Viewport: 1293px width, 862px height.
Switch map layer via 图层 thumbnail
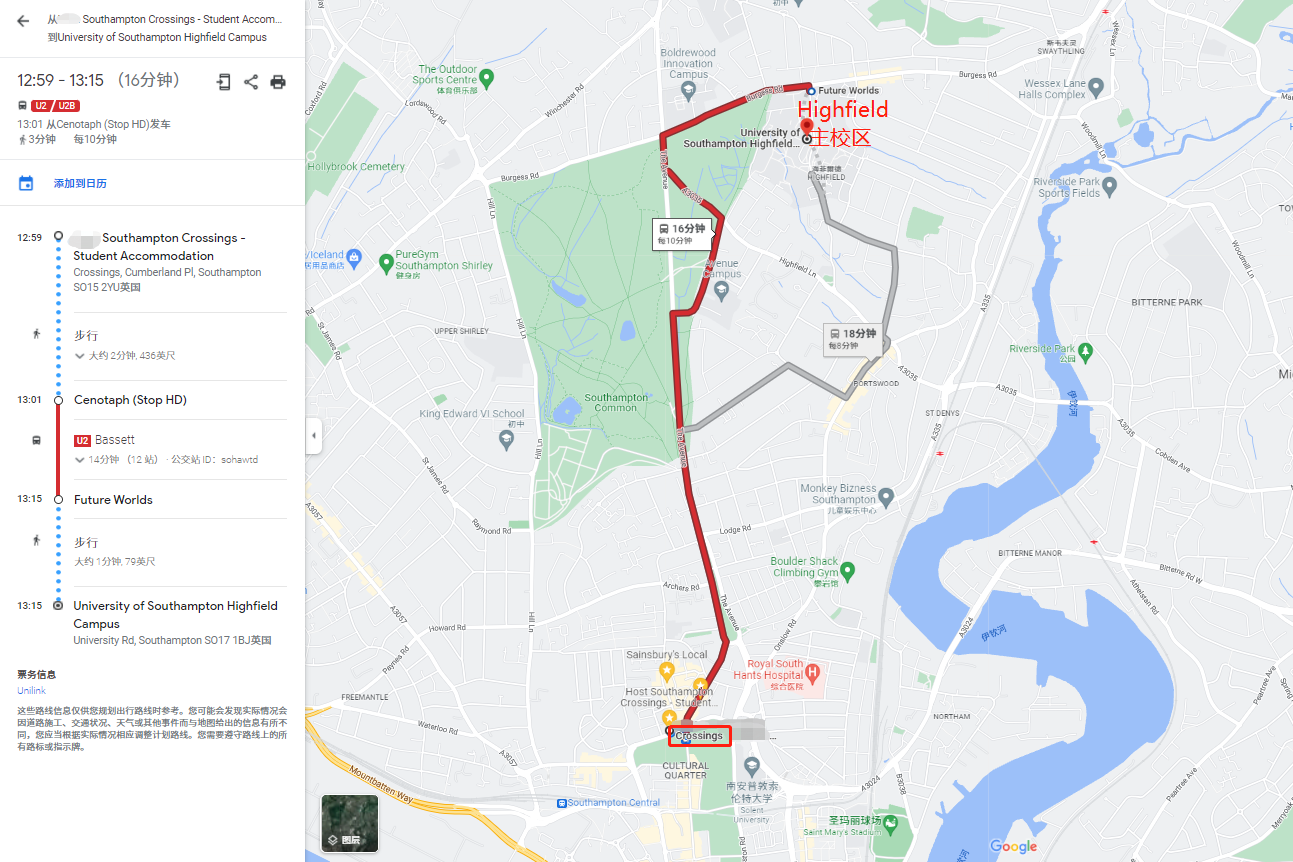click(350, 823)
